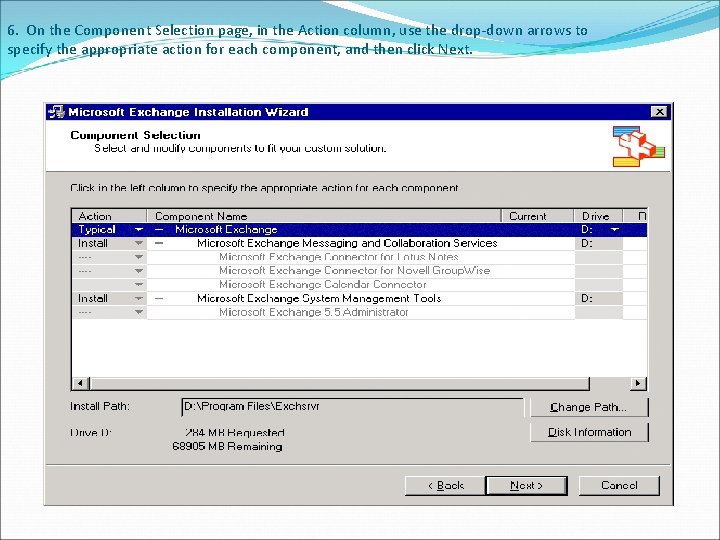Select Microsoft Exchange Connector for Lotus Notes

(339, 257)
